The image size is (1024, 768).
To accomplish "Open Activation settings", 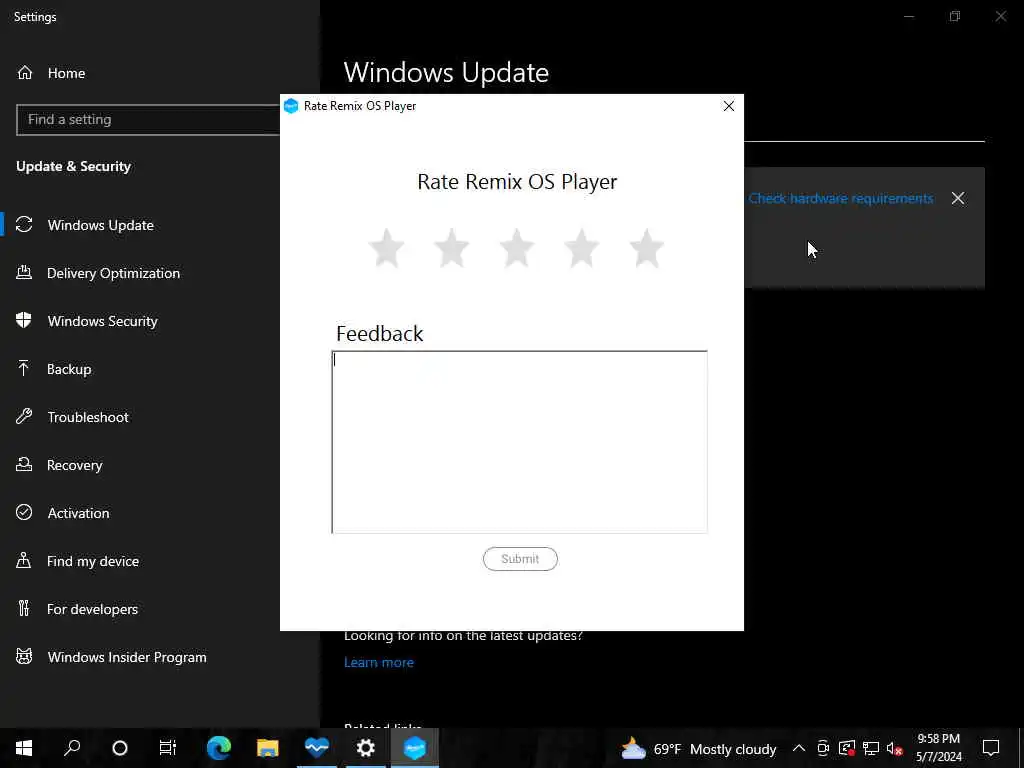I will [x=78, y=513].
